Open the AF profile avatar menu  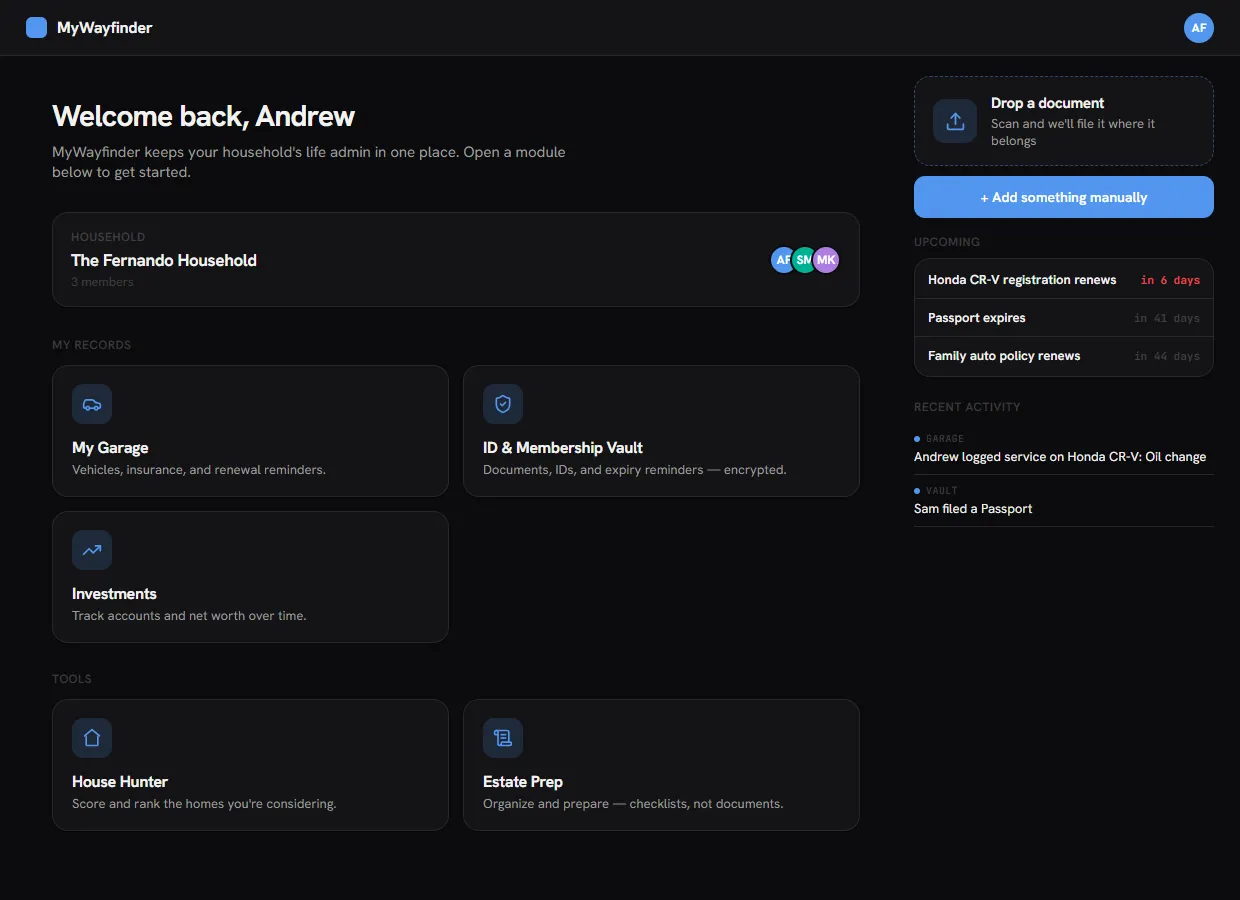point(1199,28)
